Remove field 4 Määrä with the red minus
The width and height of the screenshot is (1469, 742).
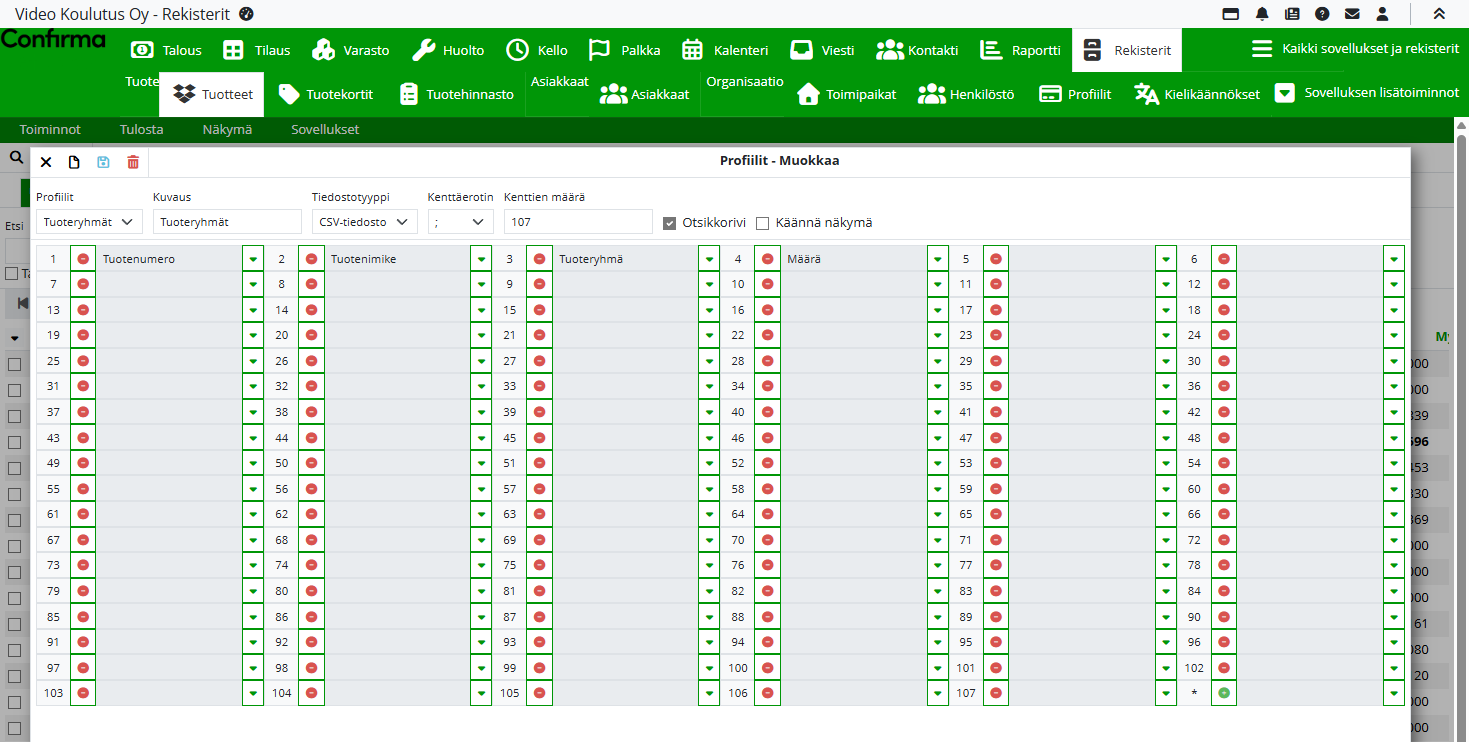tap(767, 259)
